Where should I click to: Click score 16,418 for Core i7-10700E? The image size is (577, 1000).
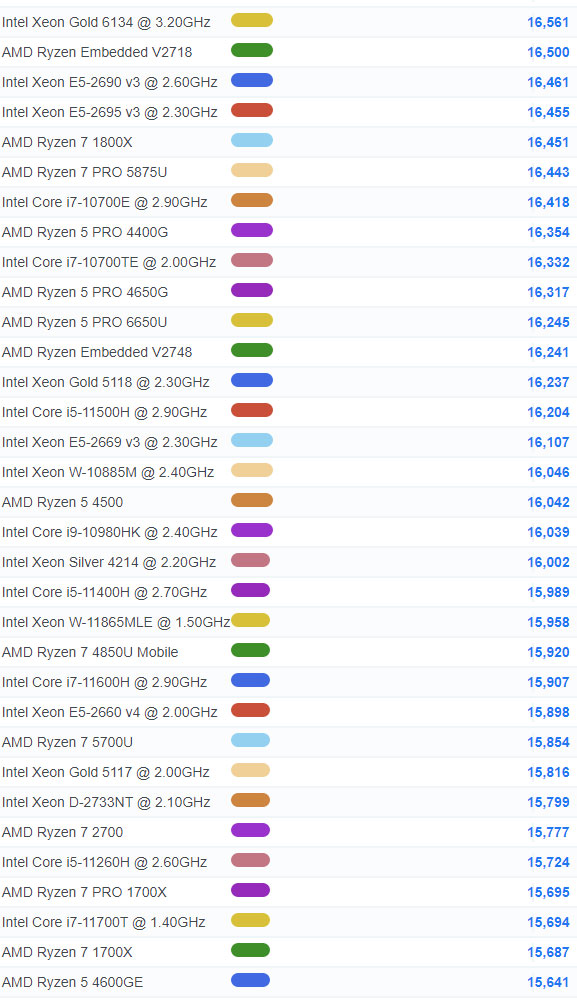click(548, 202)
